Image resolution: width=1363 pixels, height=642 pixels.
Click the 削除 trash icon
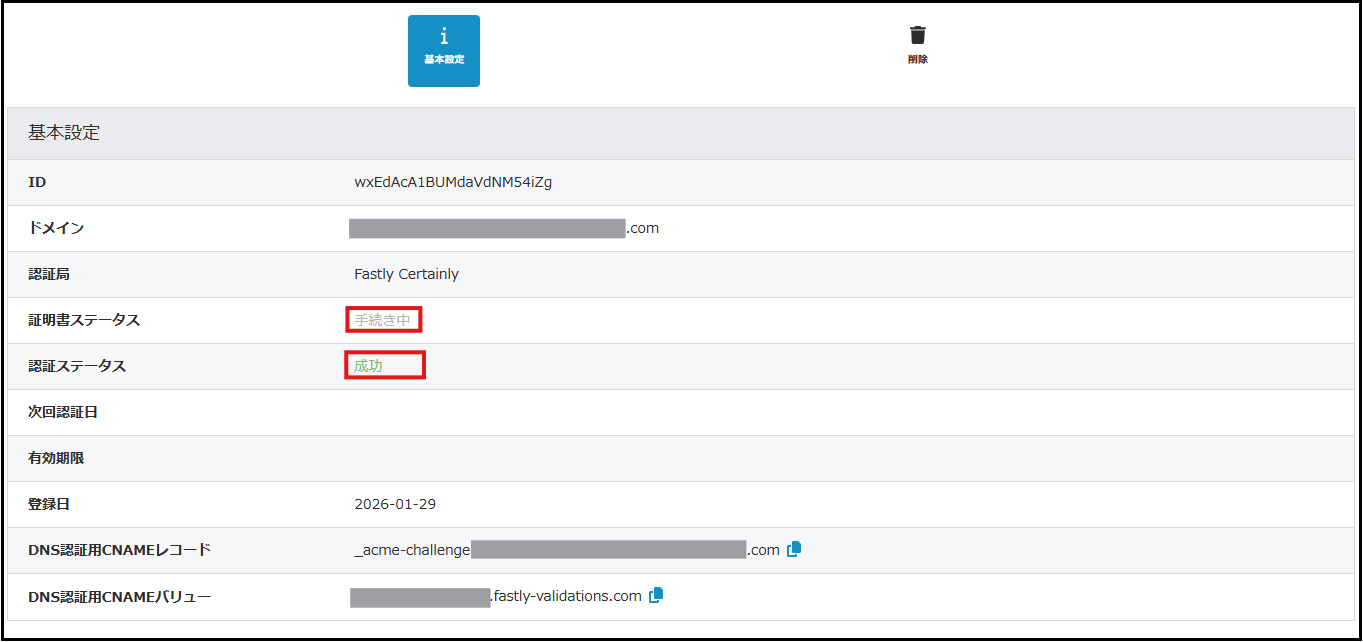[917, 45]
